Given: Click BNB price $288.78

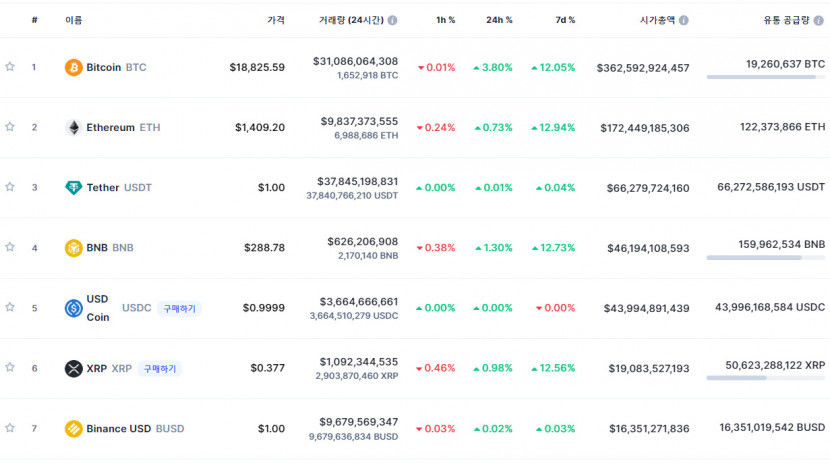Looking at the screenshot, I should pyautogui.click(x=265, y=248).
